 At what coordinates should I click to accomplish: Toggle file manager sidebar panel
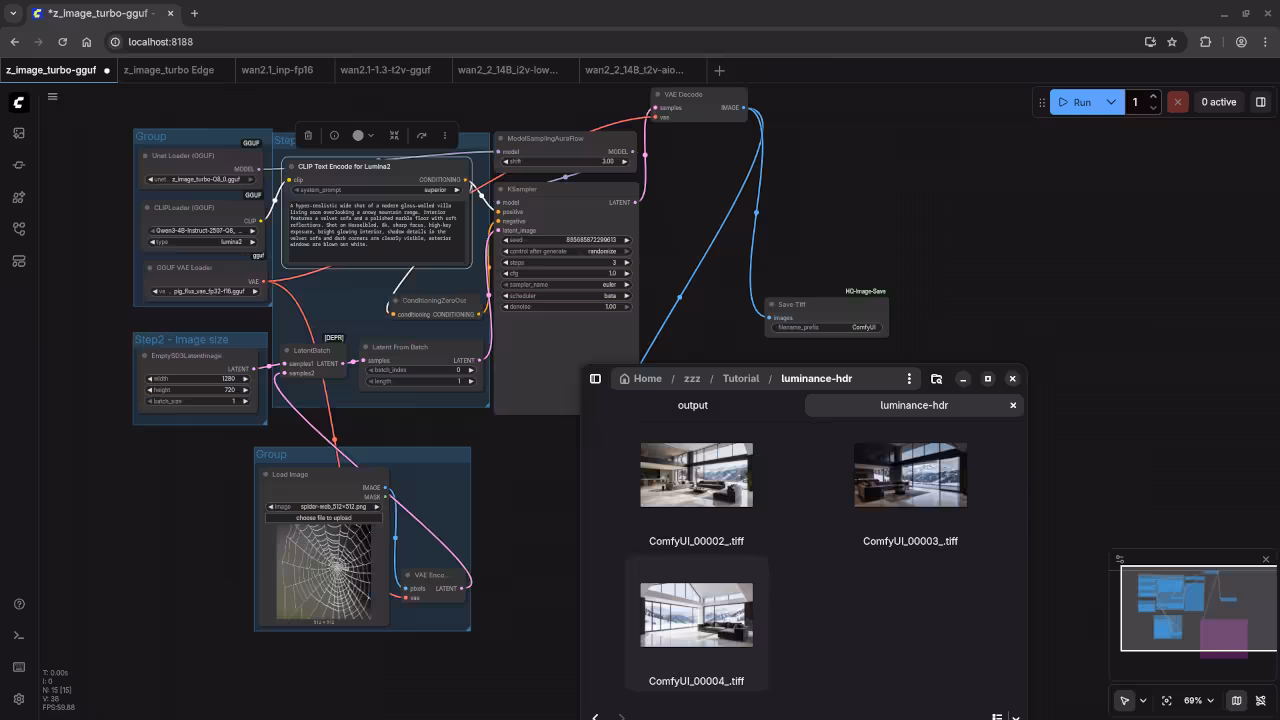(x=595, y=379)
